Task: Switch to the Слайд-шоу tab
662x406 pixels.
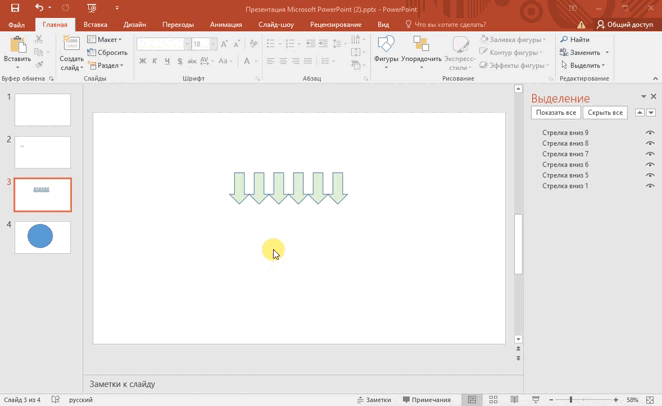Action: (276, 24)
